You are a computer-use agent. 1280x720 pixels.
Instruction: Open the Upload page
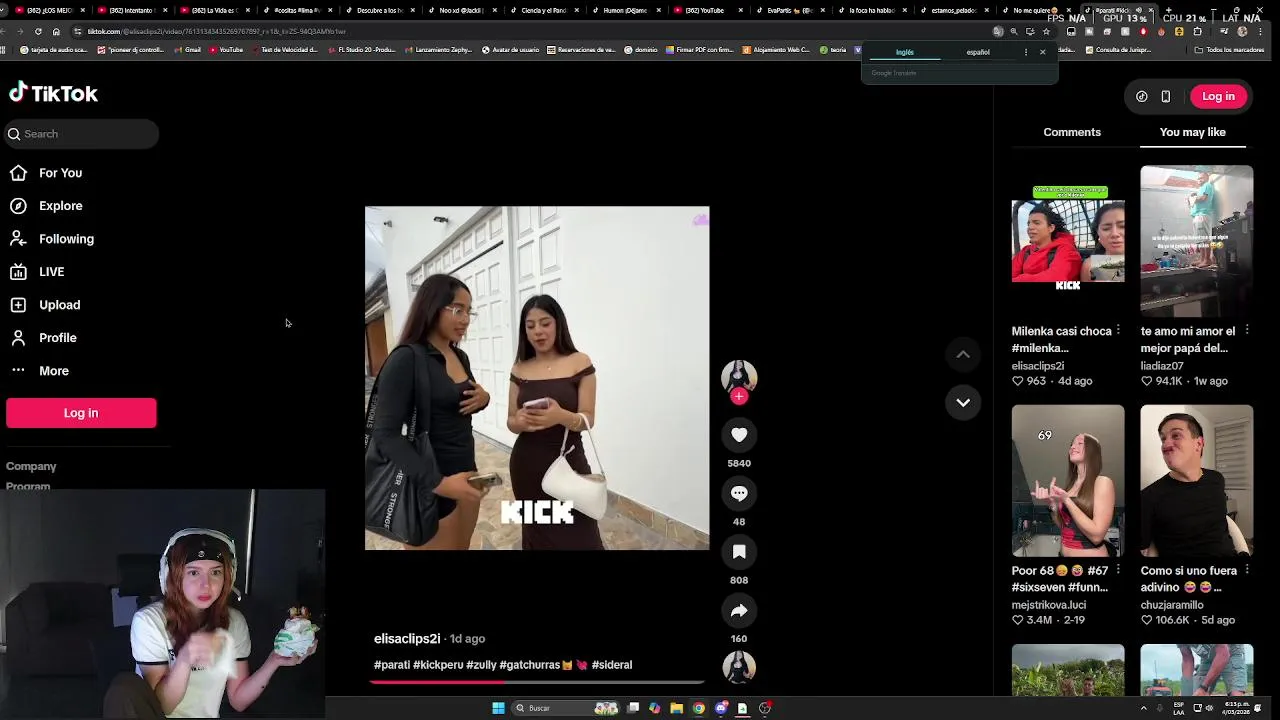click(x=59, y=305)
